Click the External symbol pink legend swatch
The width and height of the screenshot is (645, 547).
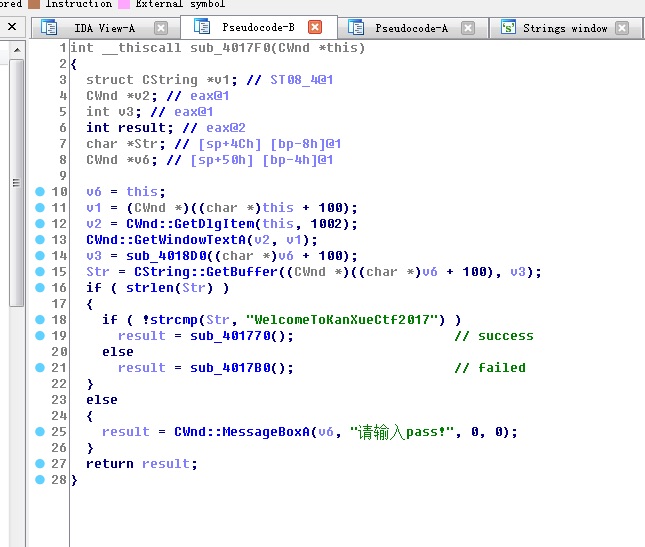[124, 4]
